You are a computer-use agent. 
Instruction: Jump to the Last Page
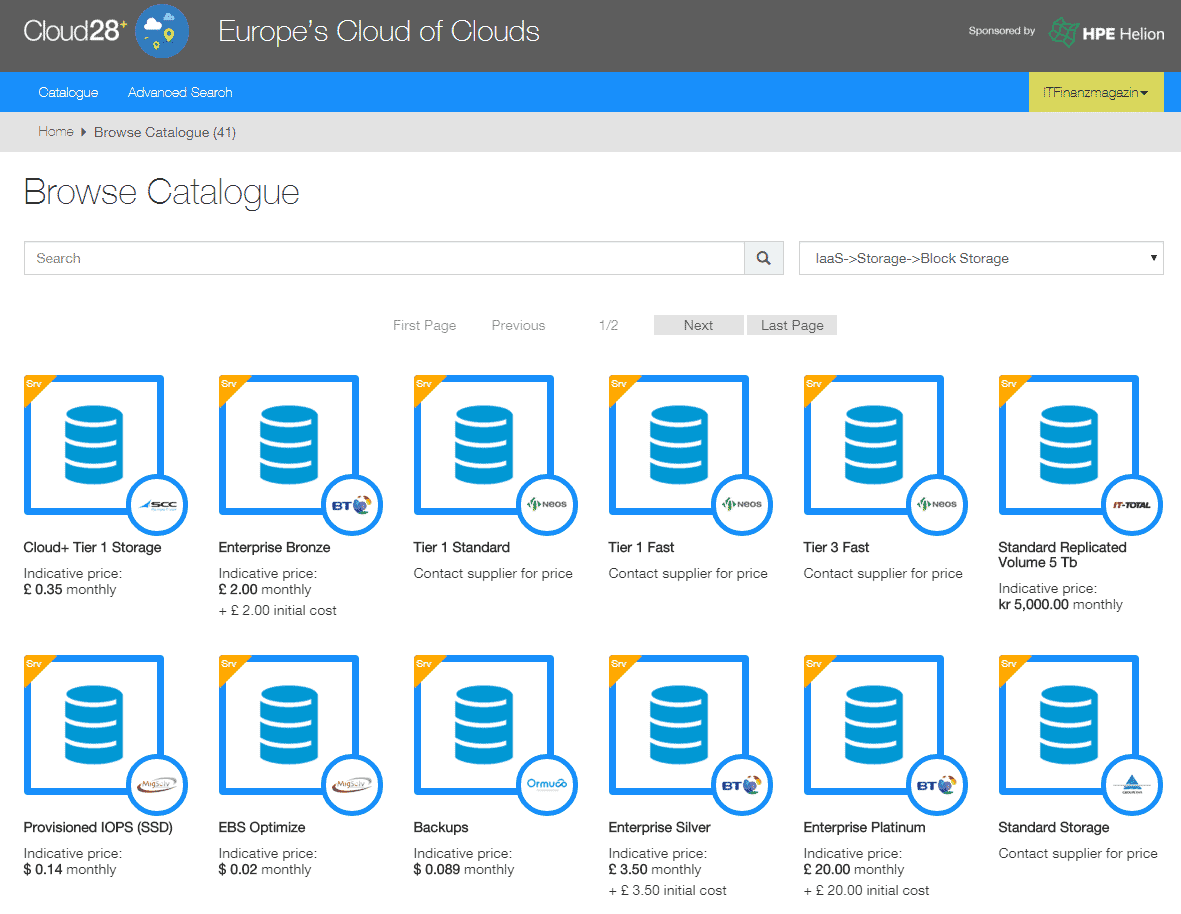pos(792,325)
